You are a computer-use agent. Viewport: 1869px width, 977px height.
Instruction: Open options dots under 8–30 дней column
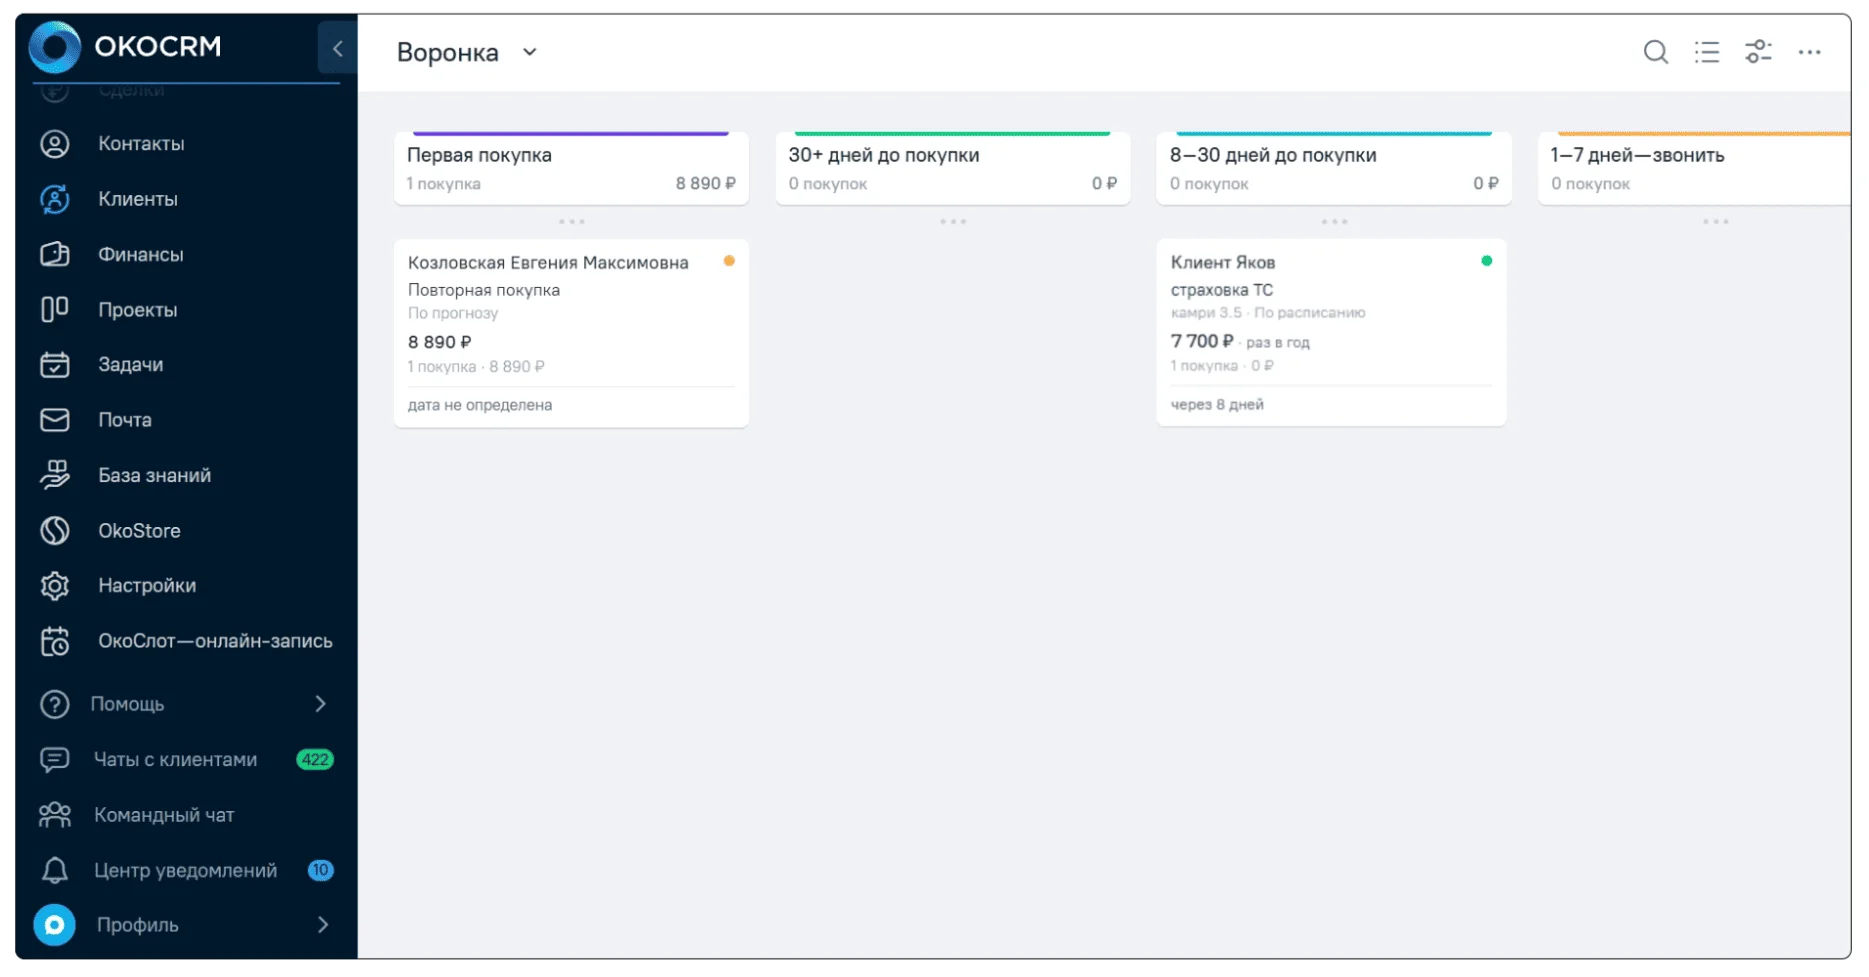(x=1334, y=222)
